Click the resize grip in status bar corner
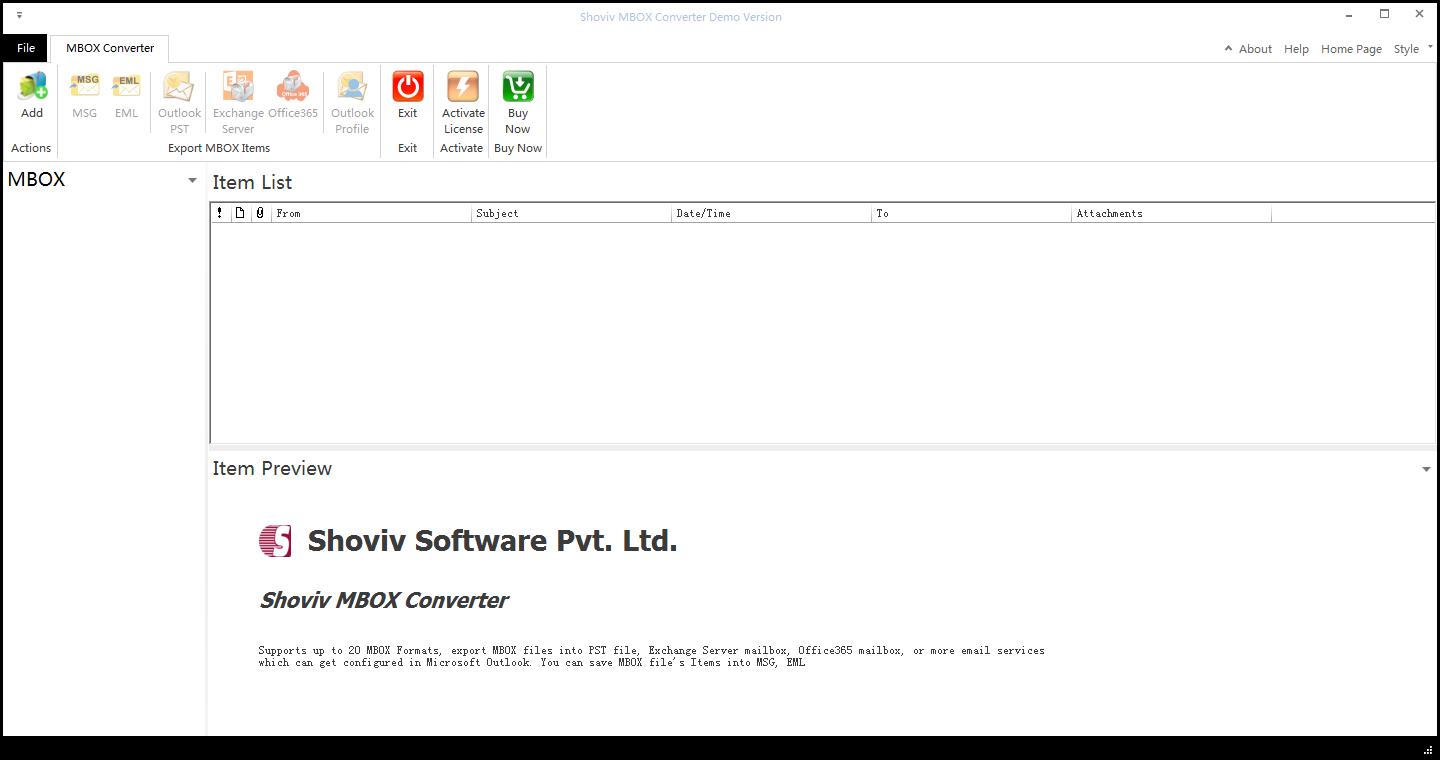1440x760 pixels. pos(1428,749)
